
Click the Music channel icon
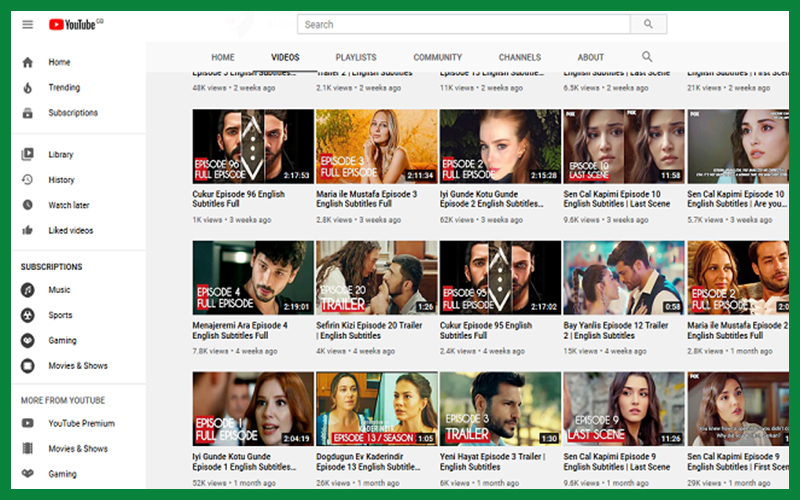tap(28, 290)
